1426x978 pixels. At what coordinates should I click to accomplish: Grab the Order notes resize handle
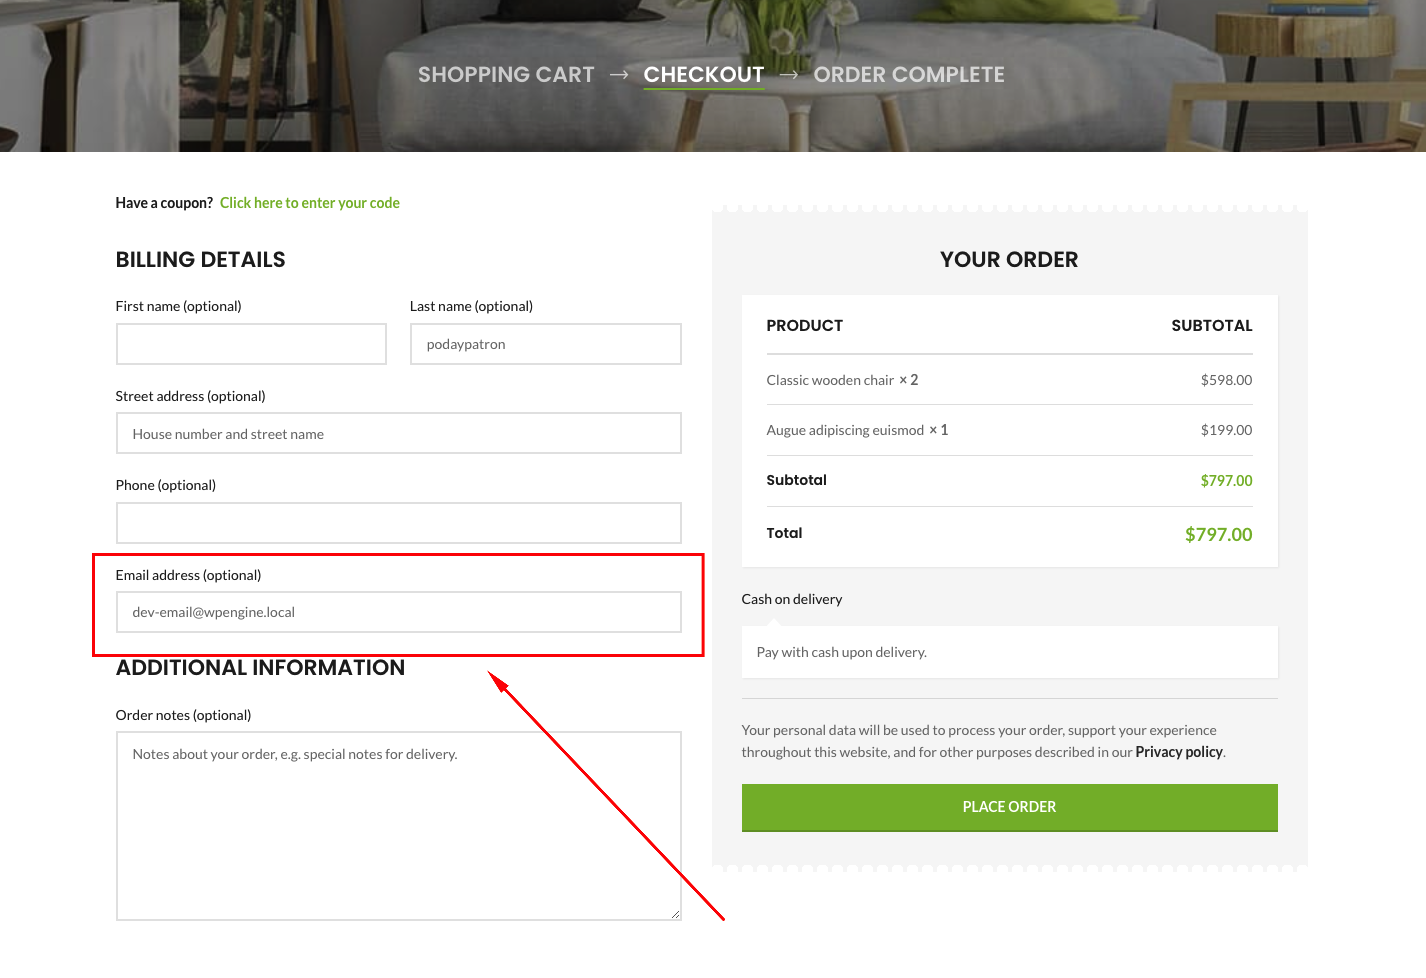(x=676, y=914)
